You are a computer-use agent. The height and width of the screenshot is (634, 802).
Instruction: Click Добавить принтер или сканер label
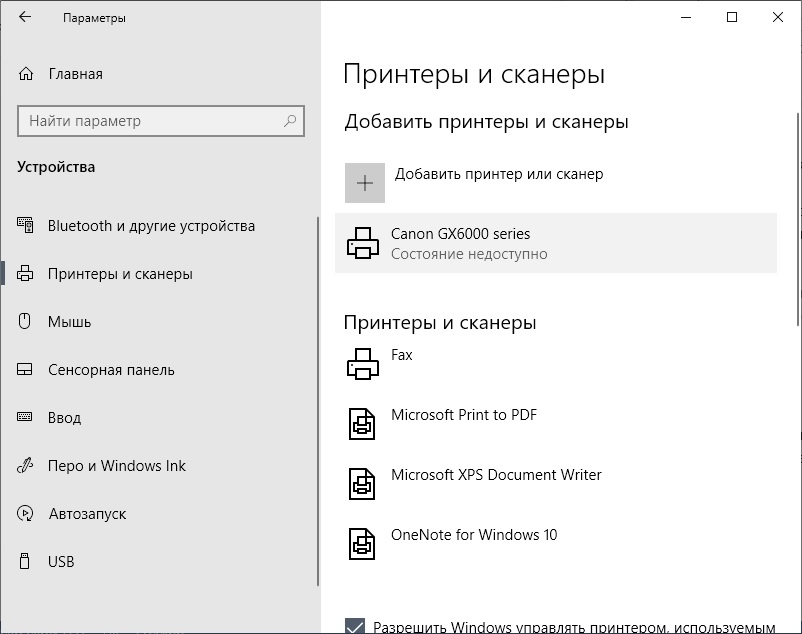pos(499,174)
